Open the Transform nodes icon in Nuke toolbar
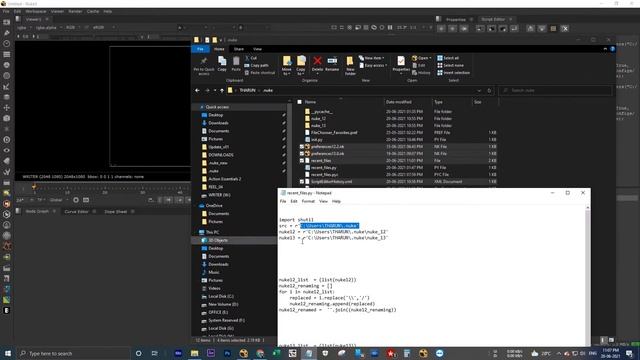The image size is (640, 360). pos(7,108)
